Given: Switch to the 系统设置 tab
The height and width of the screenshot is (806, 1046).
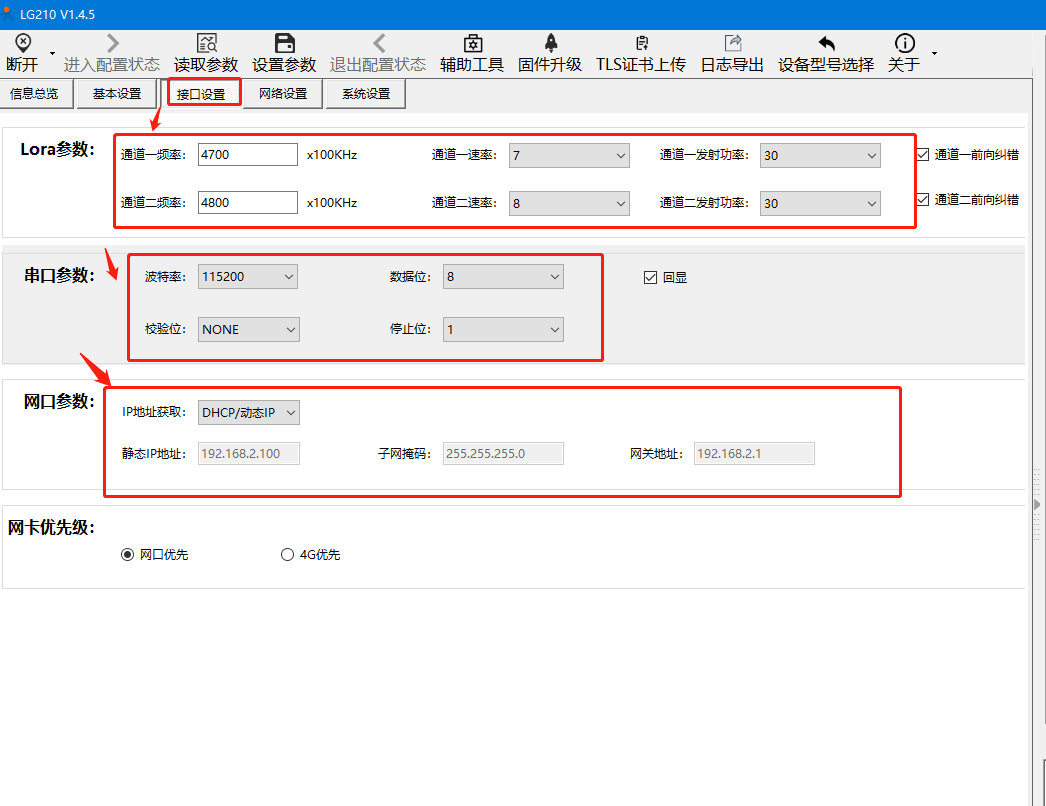Looking at the screenshot, I should [365, 94].
